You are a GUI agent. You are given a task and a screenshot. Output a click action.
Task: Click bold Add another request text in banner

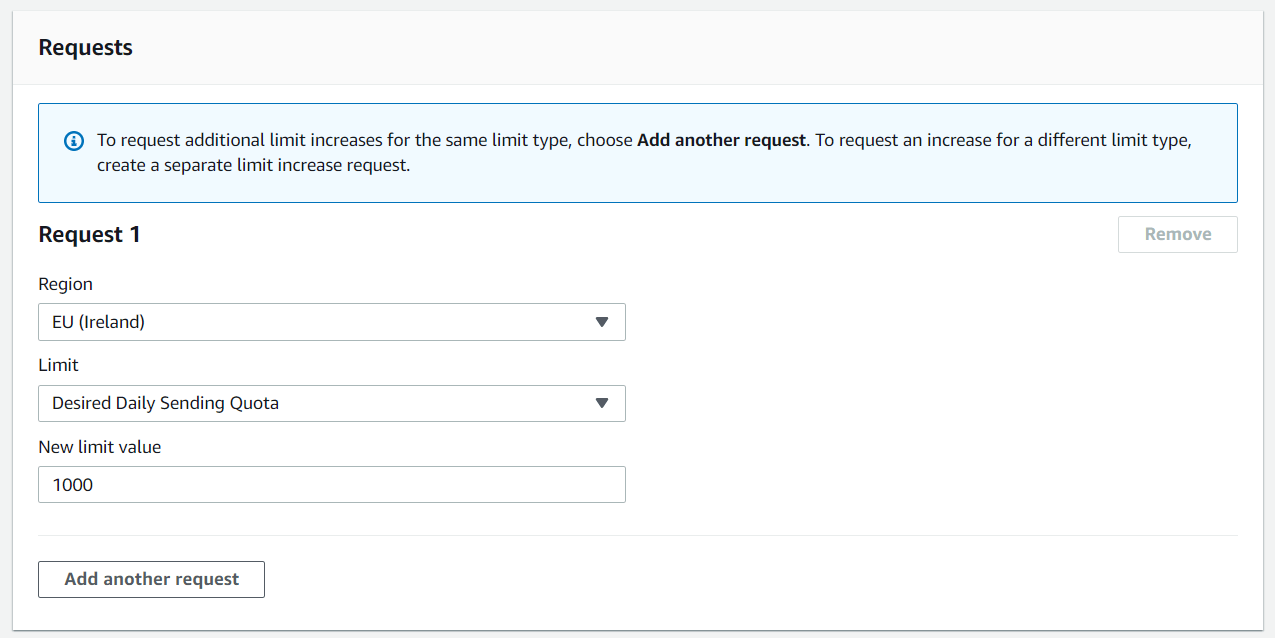point(720,140)
